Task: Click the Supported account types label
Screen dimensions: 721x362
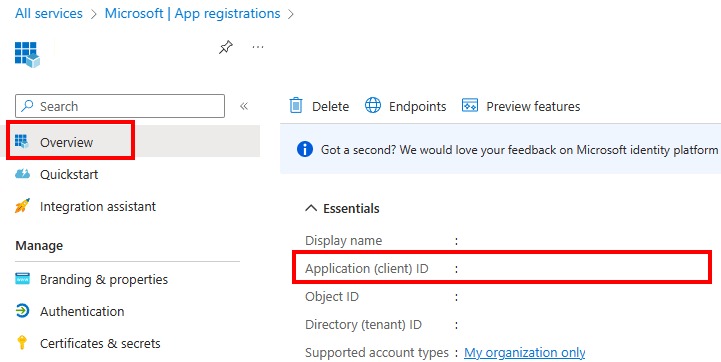Action: tap(377, 353)
